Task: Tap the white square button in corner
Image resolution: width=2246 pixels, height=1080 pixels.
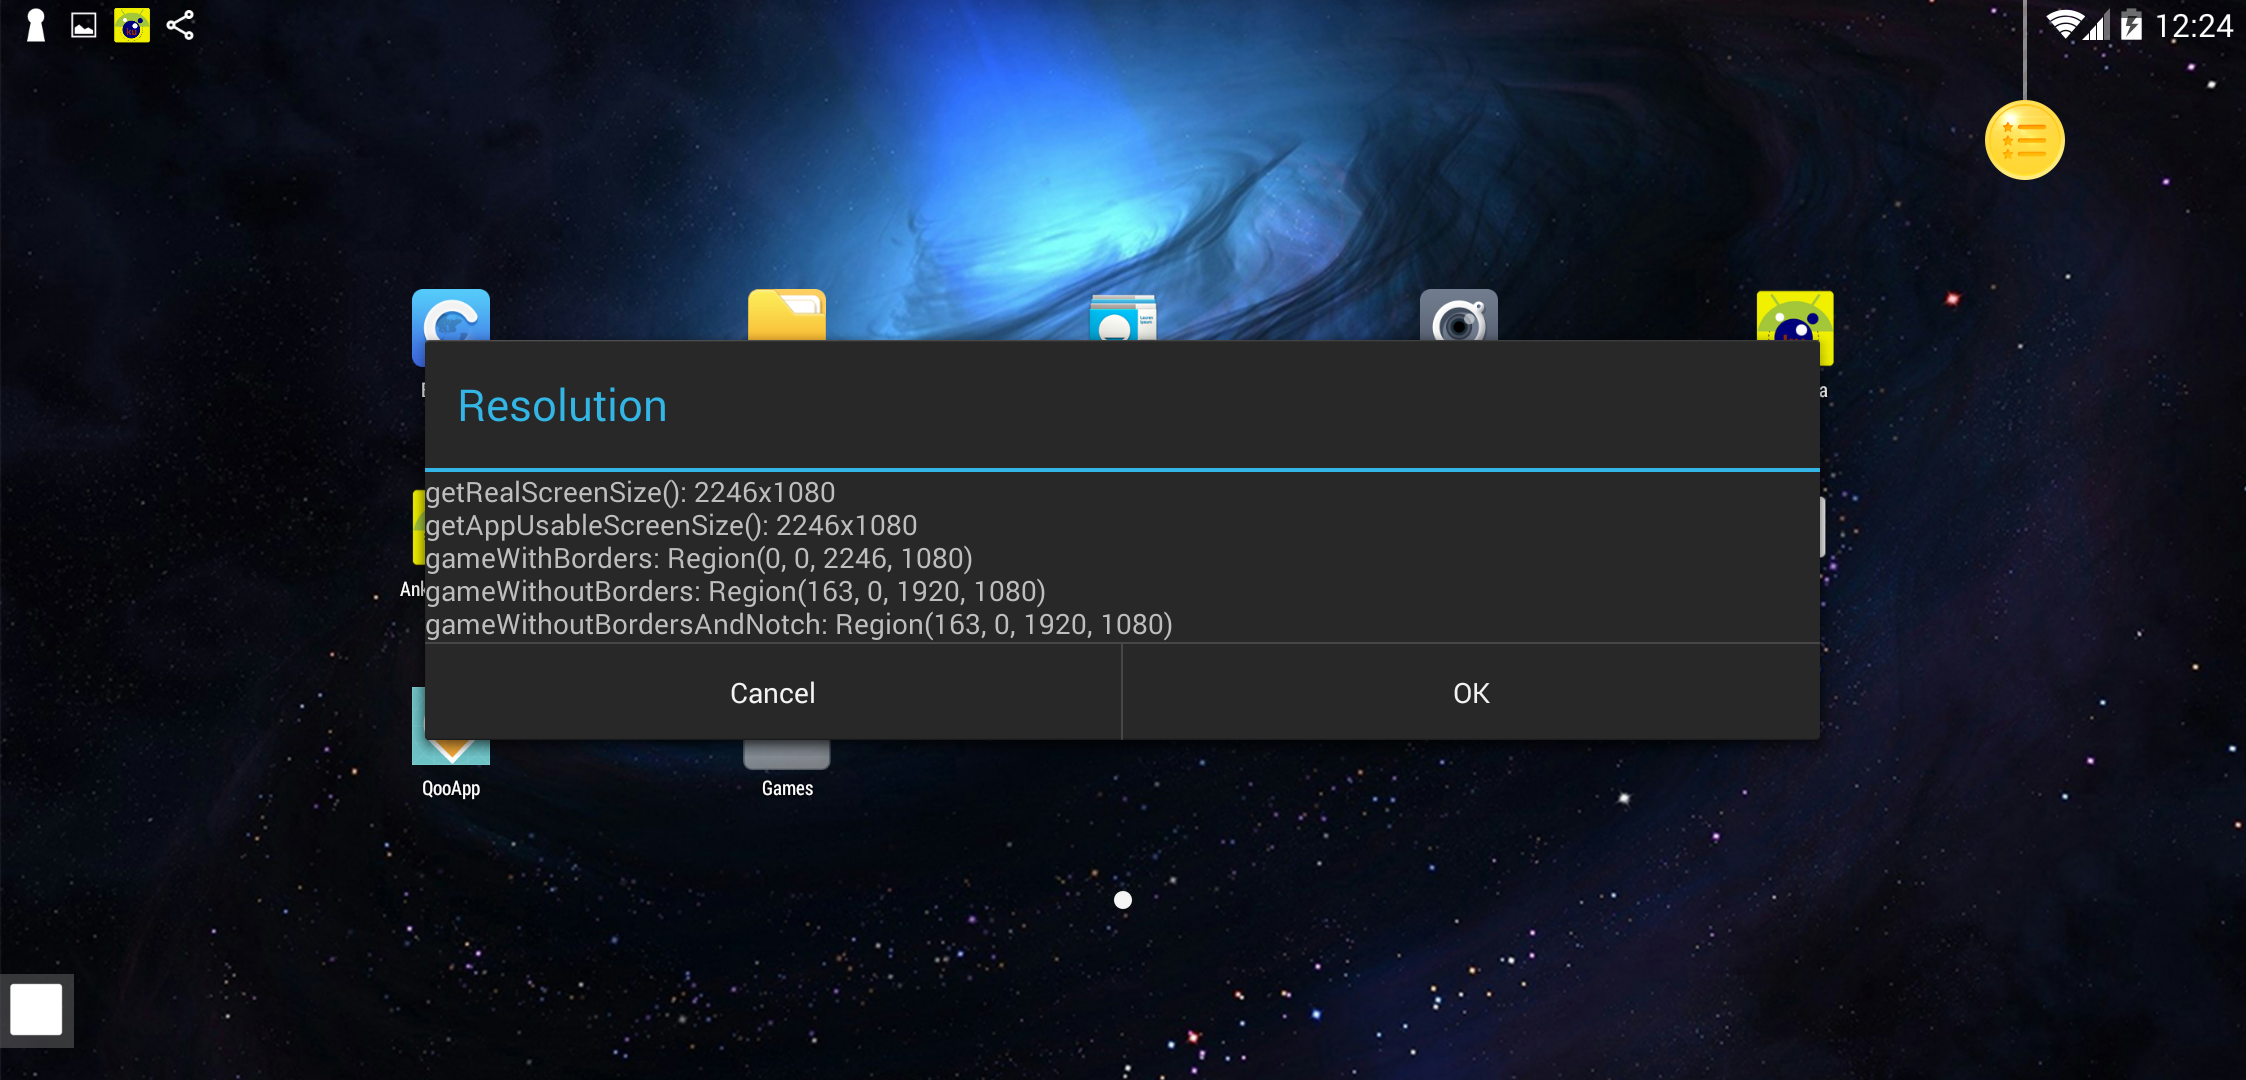Action: coord(36,1010)
